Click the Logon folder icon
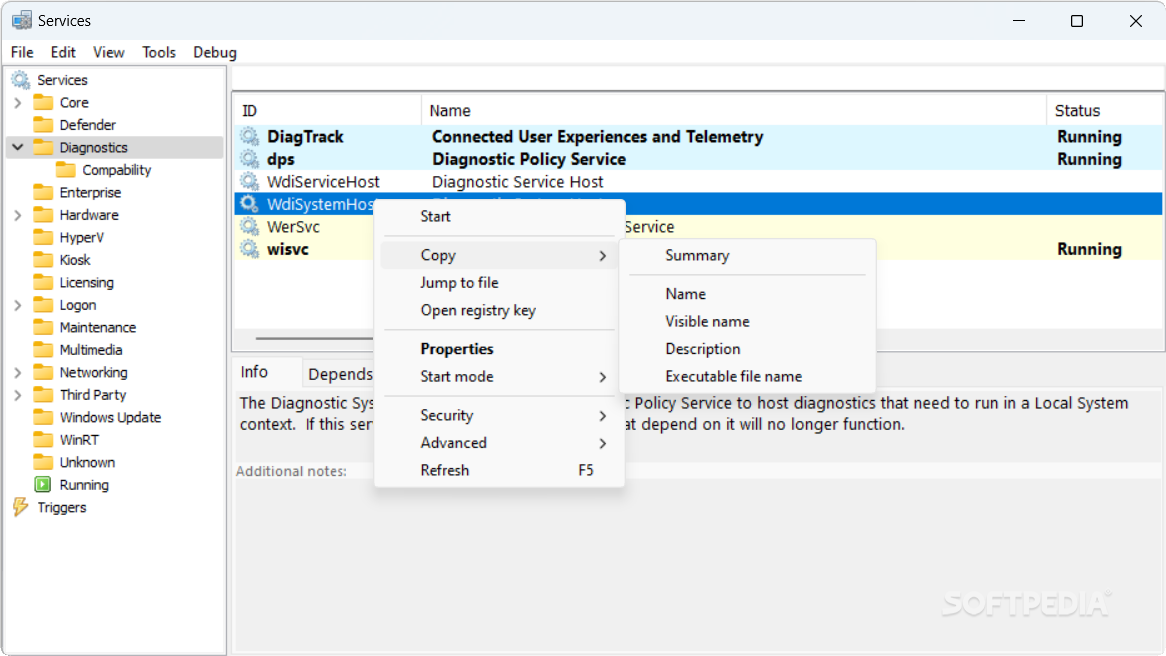 click(44, 304)
